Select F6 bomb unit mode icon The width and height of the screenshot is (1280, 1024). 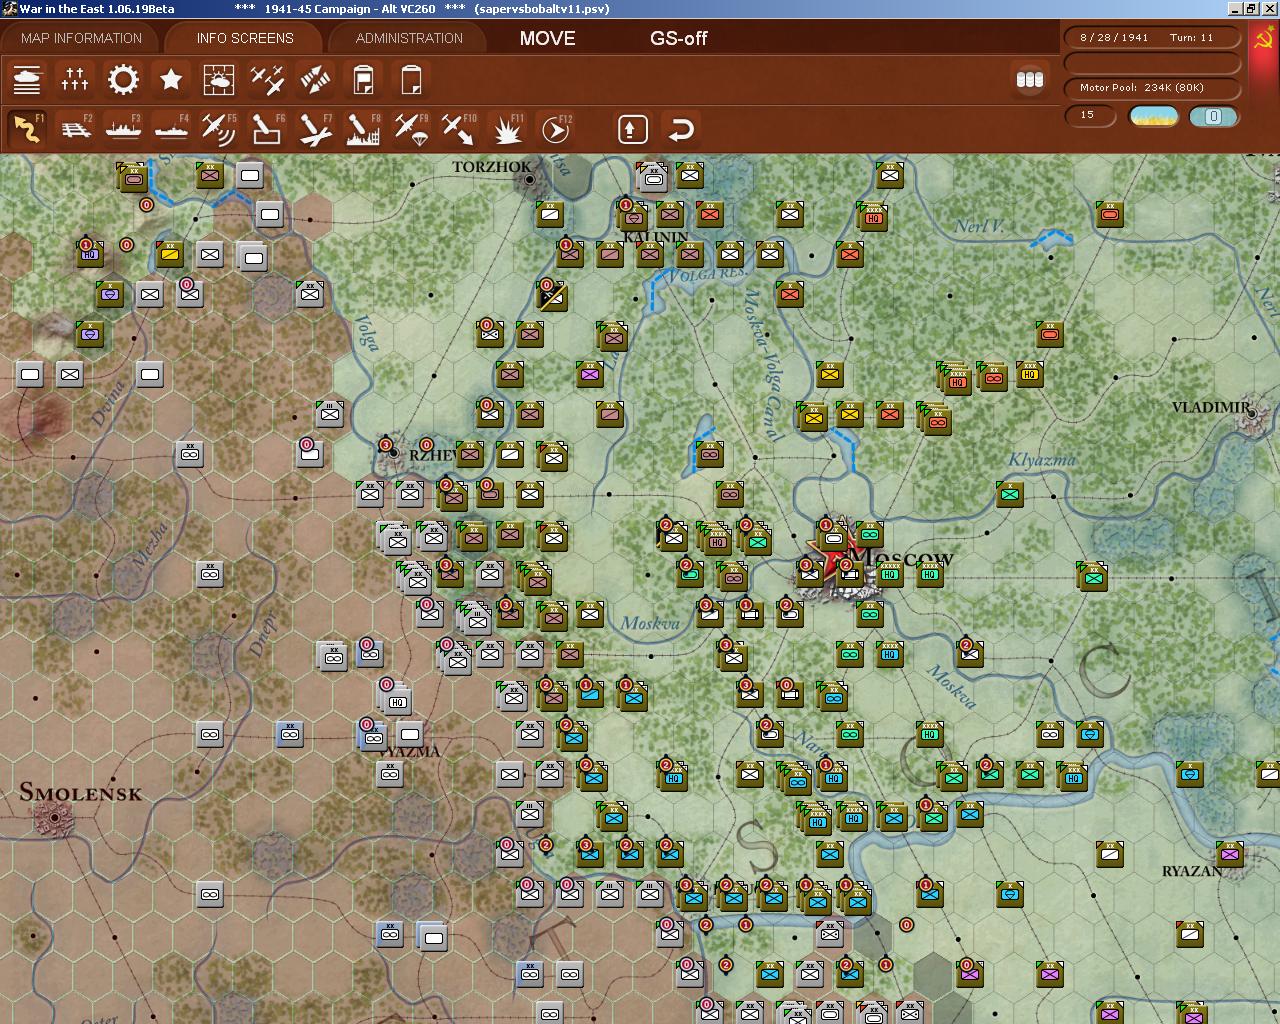tap(267, 129)
